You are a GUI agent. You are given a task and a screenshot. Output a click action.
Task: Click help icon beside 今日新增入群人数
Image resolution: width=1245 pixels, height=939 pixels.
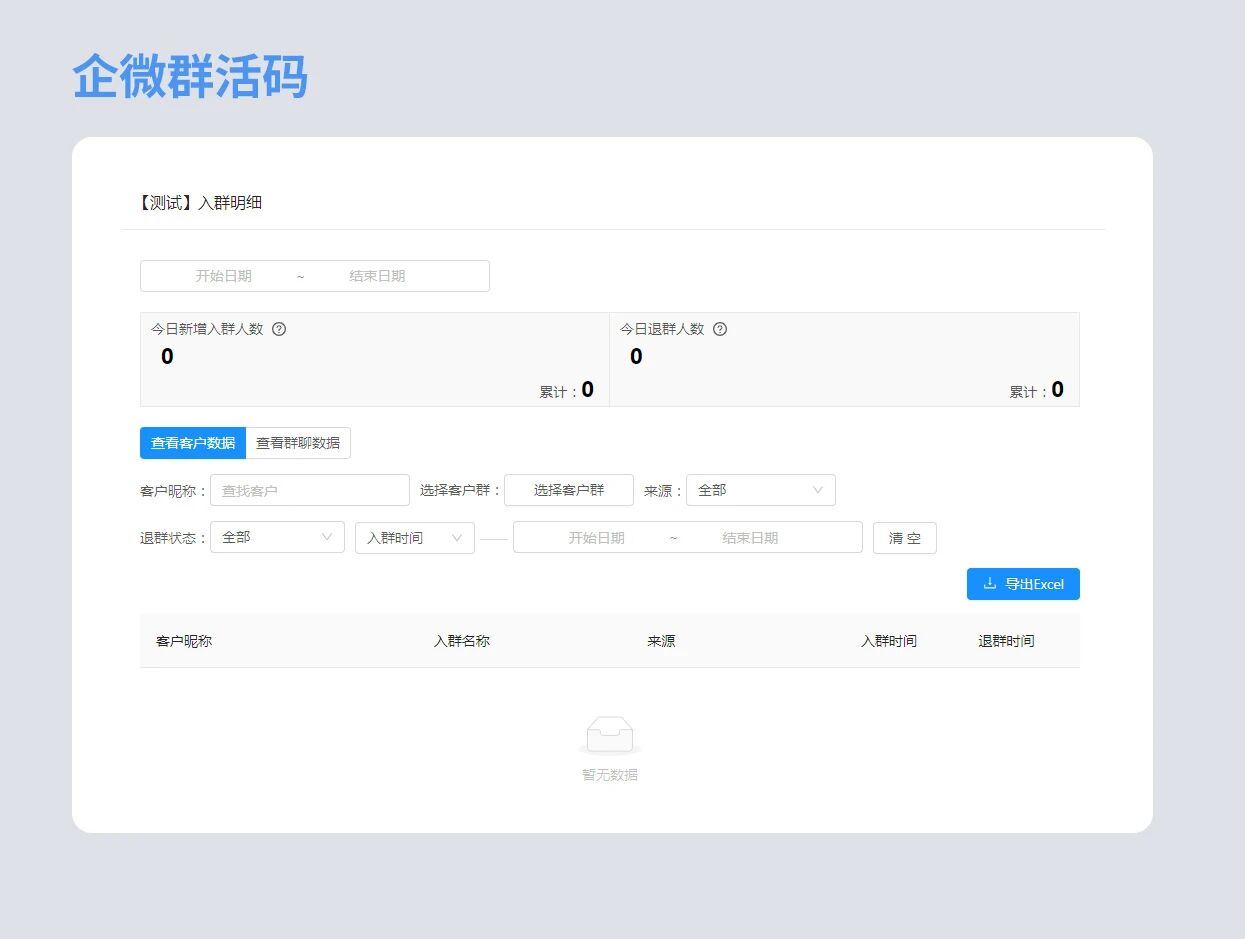coord(279,329)
